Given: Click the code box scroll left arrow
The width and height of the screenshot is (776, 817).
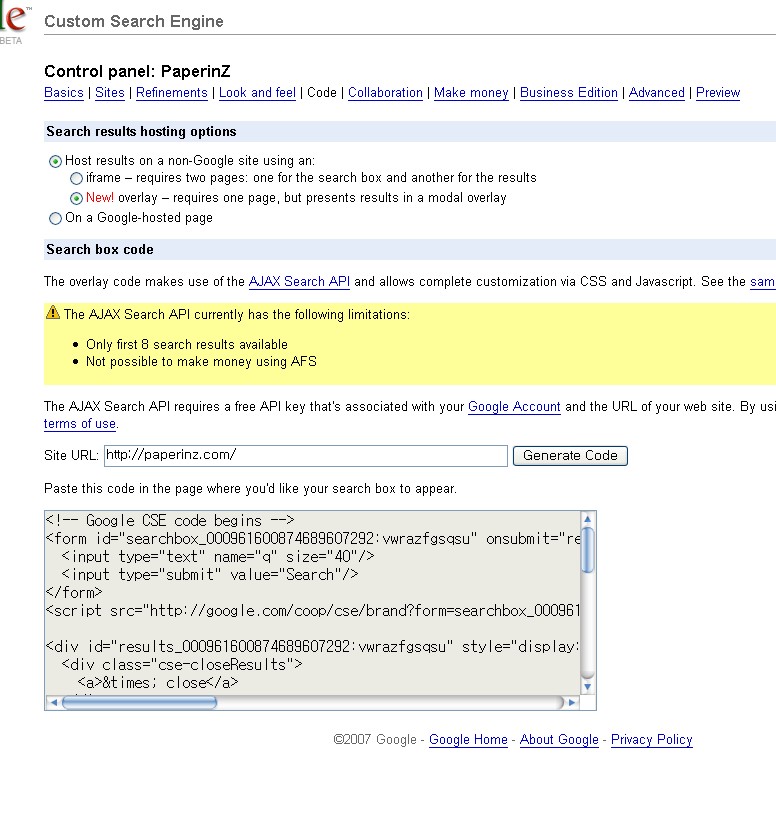Looking at the screenshot, I should coord(54,702).
